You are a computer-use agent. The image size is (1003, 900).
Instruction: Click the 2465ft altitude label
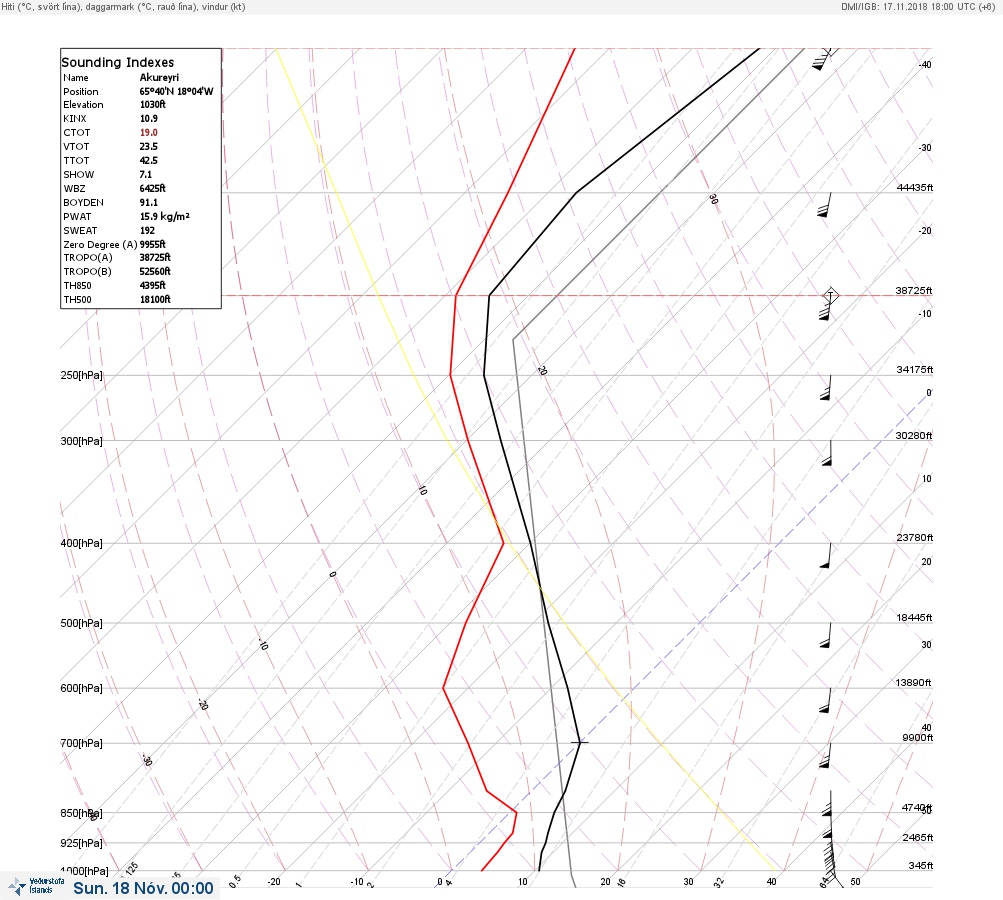coord(918,837)
